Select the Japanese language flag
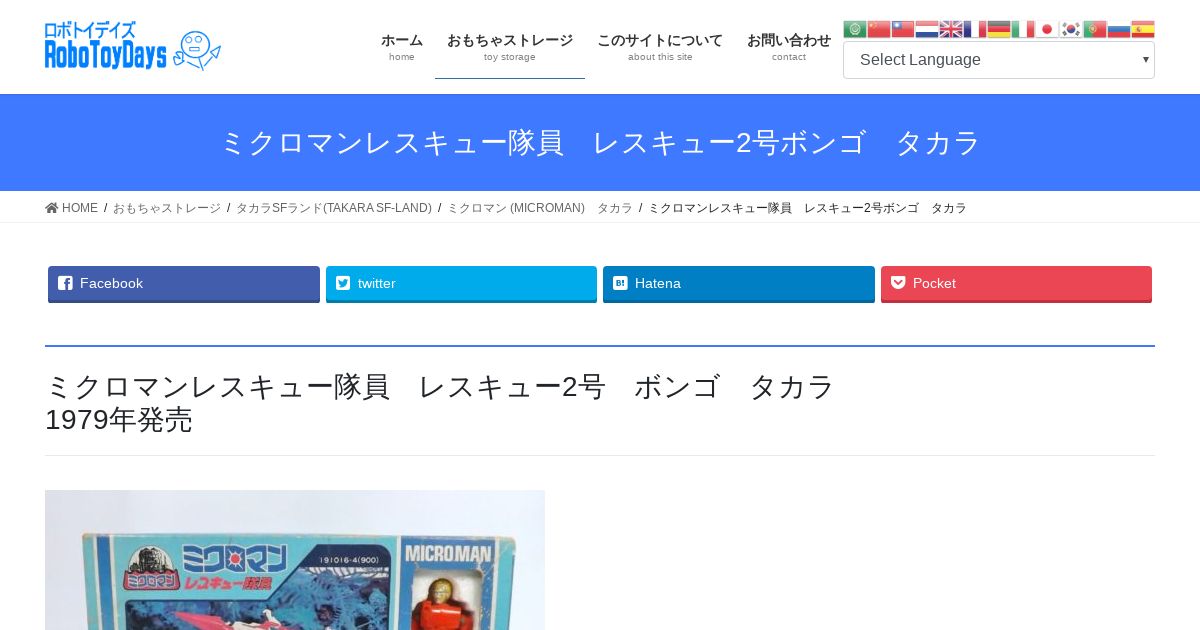This screenshot has width=1200, height=630. pyautogui.click(x=1047, y=29)
